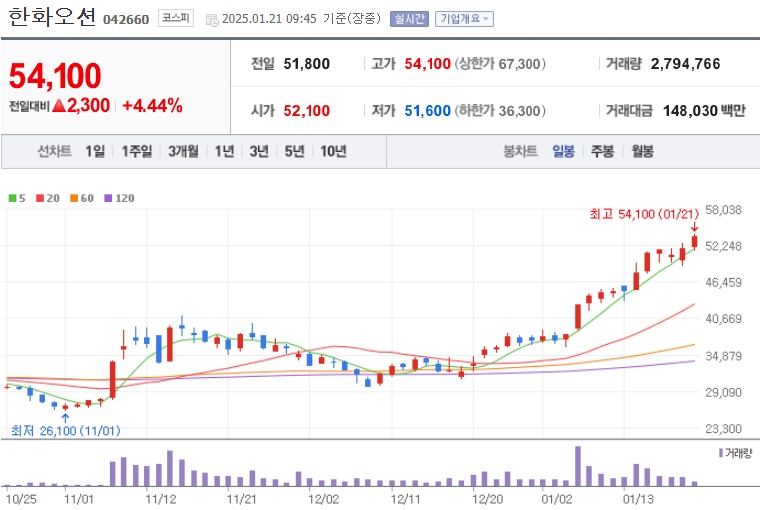The width and height of the screenshot is (760, 510).
Task: Click the stock code 042660
Action: 126,19
